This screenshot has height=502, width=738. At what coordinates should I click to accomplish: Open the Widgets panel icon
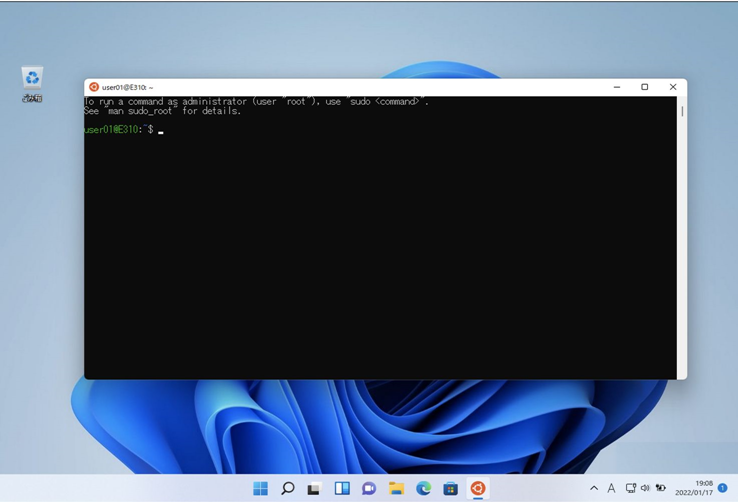[342, 488]
